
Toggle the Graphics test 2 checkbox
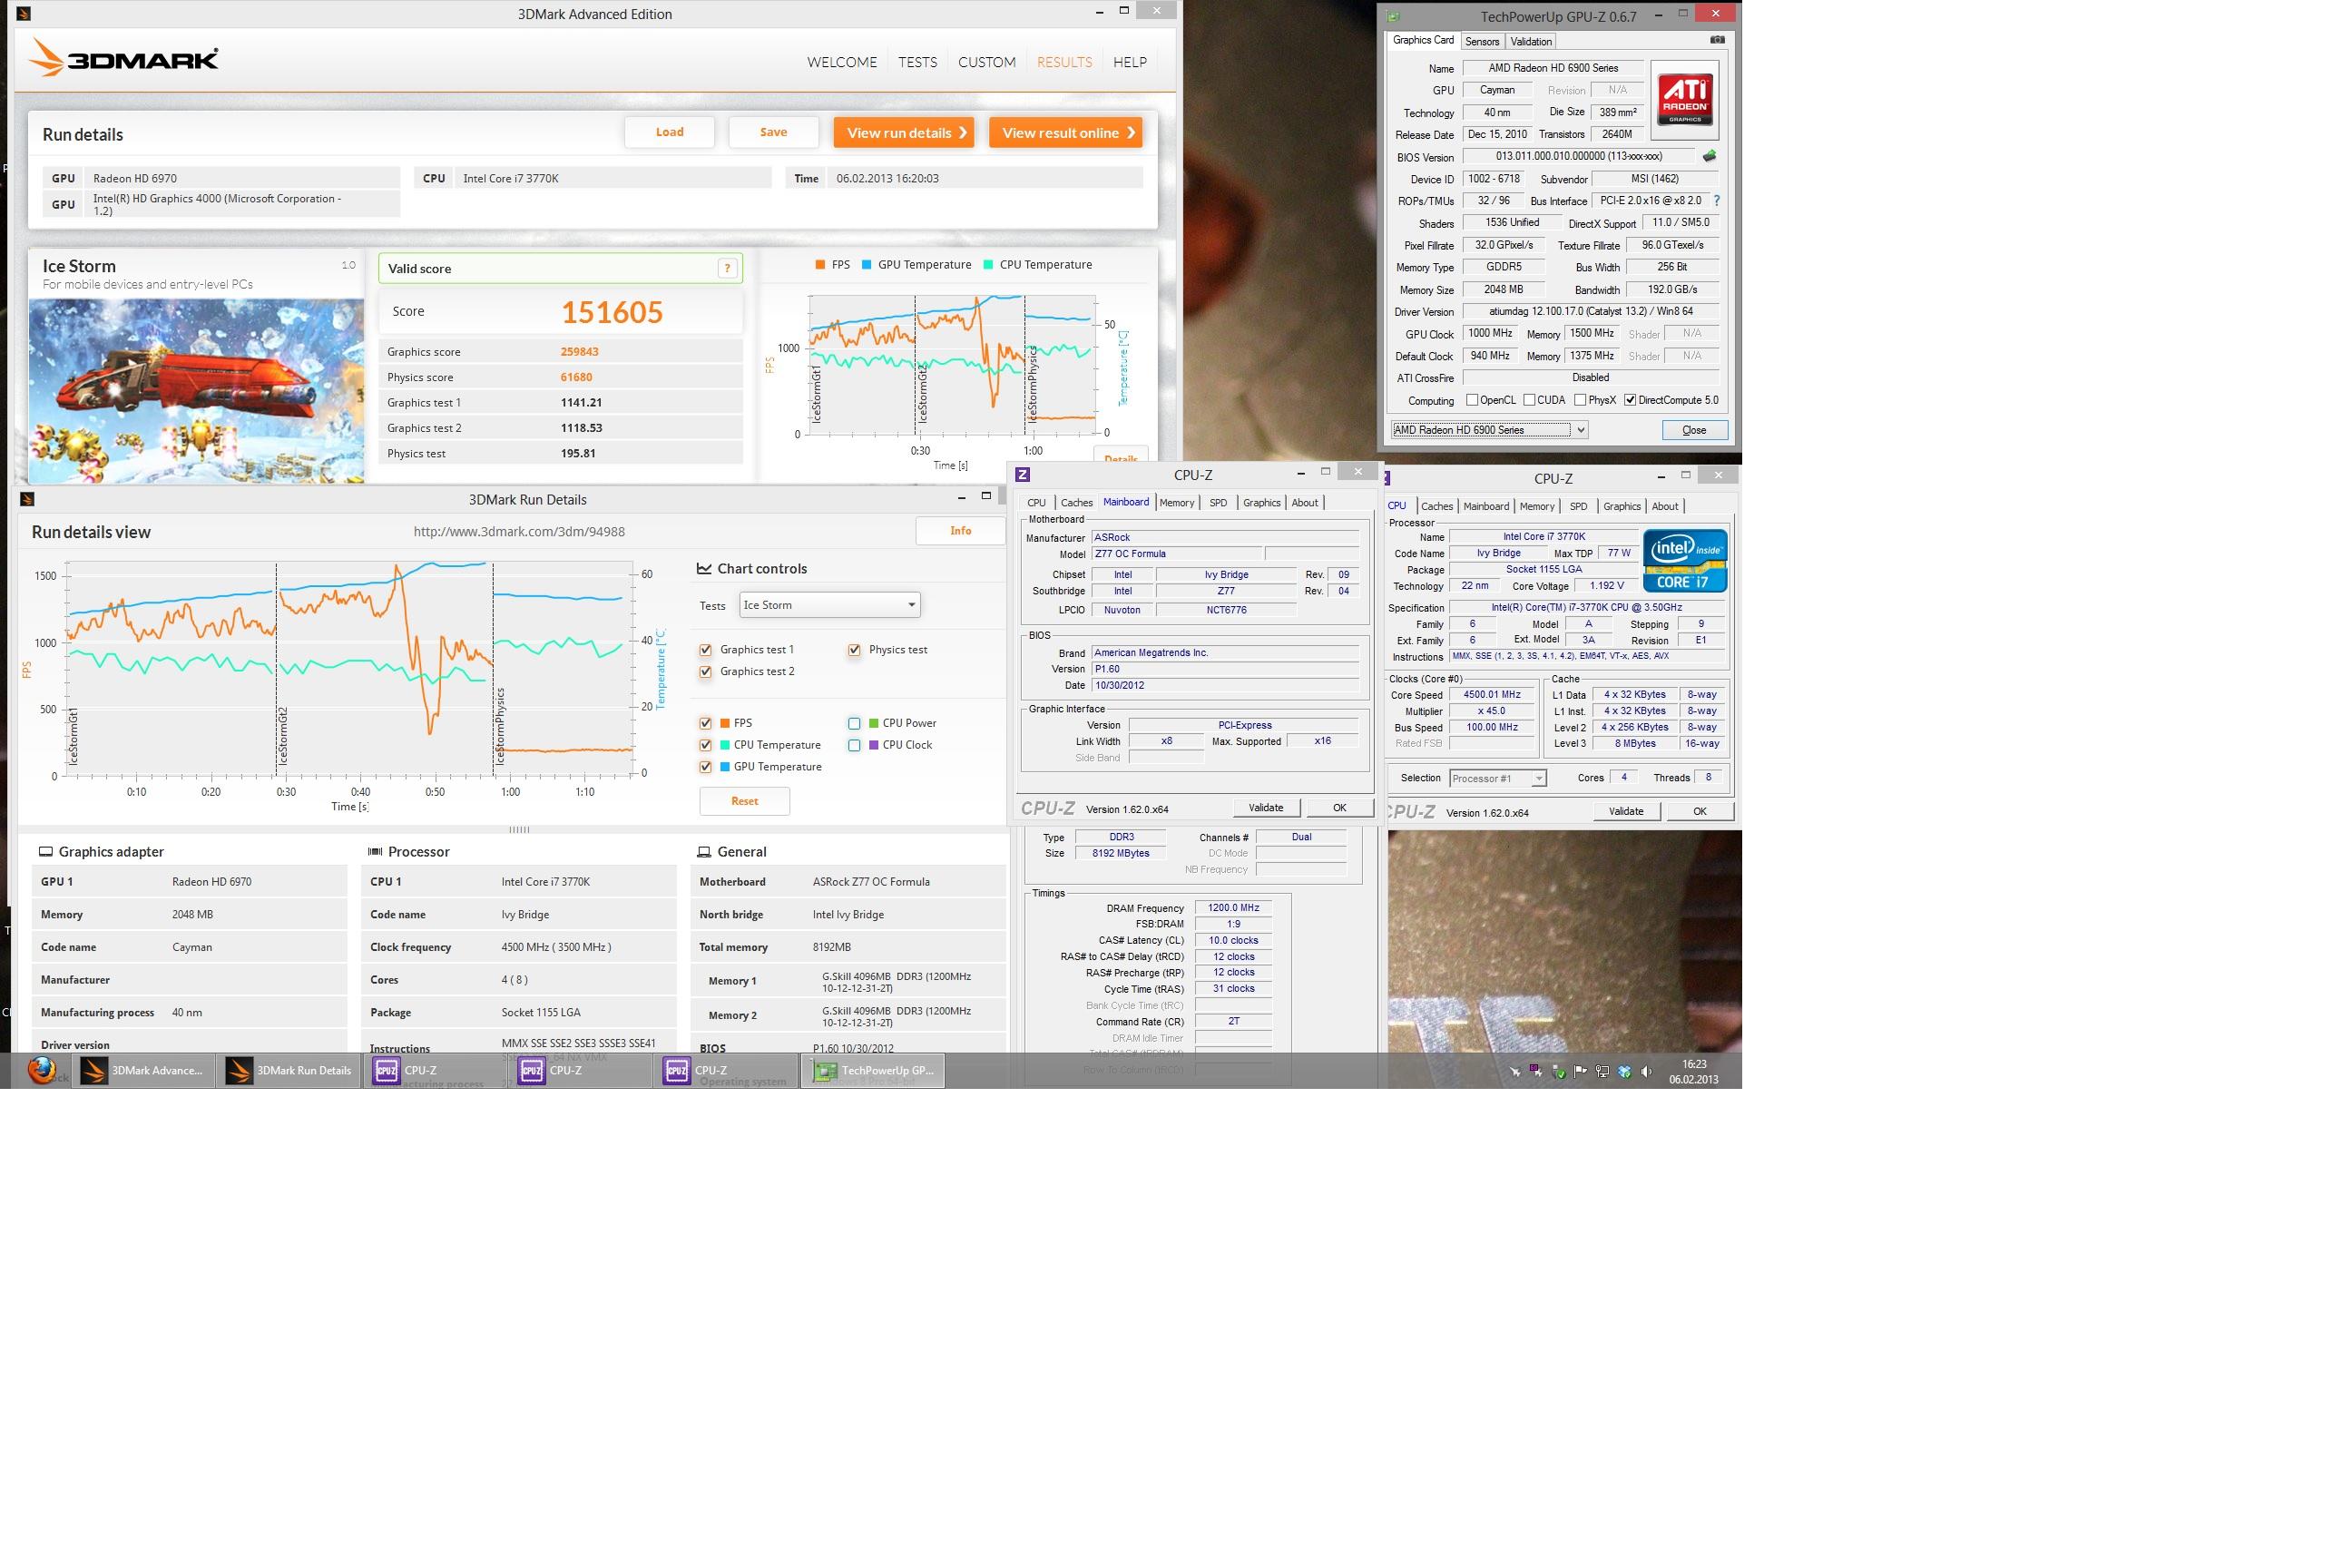pos(706,672)
